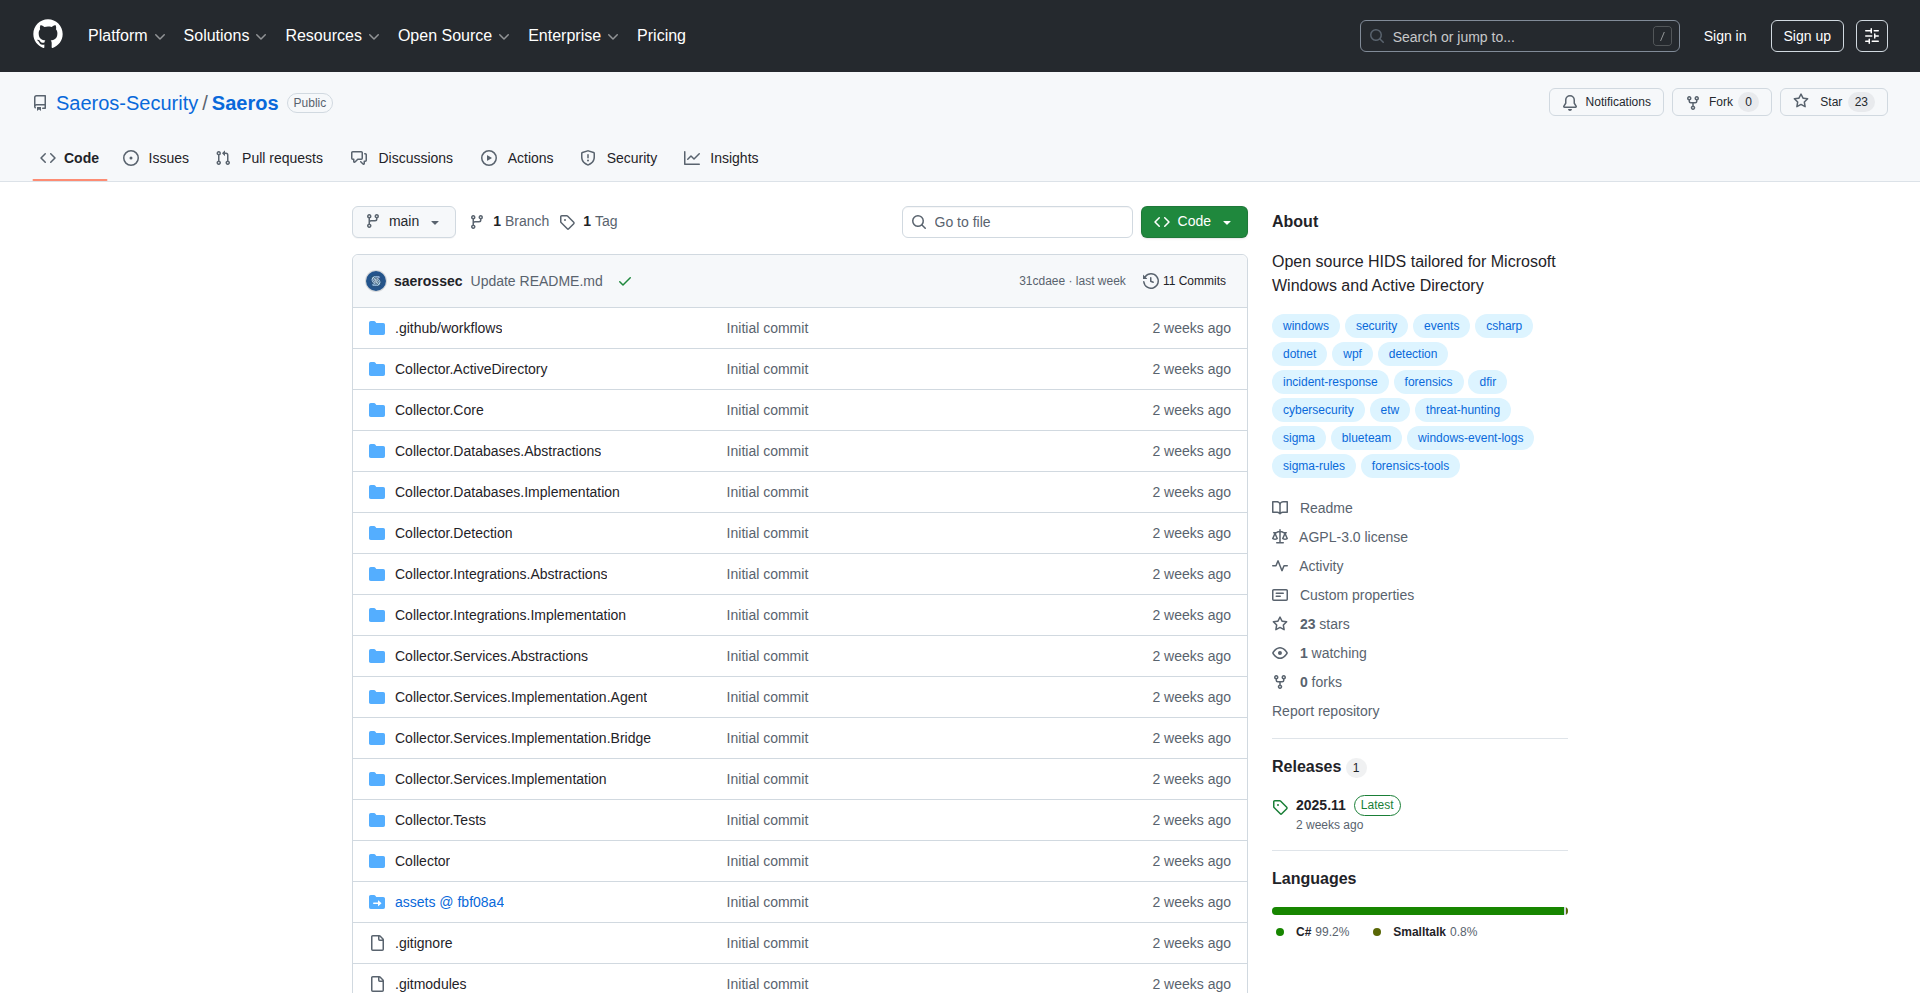
Task: Switch to the Insights tab
Action: [x=721, y=158]
